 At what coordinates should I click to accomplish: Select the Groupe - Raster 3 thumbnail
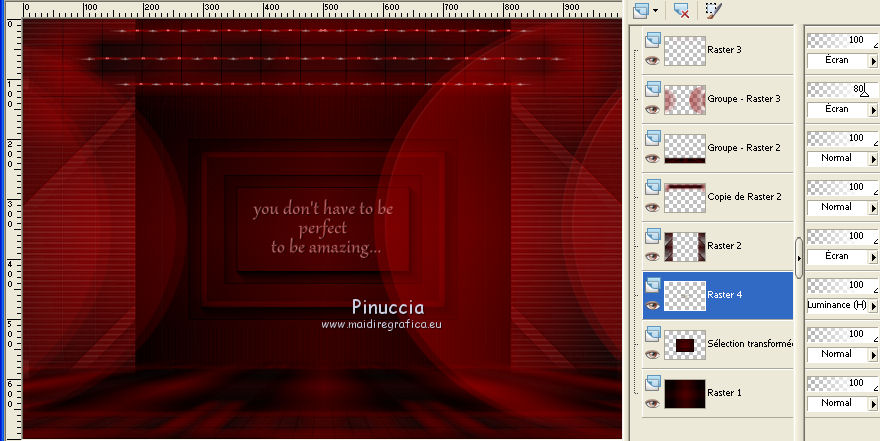pyautogui.click(x=685, y=100)
